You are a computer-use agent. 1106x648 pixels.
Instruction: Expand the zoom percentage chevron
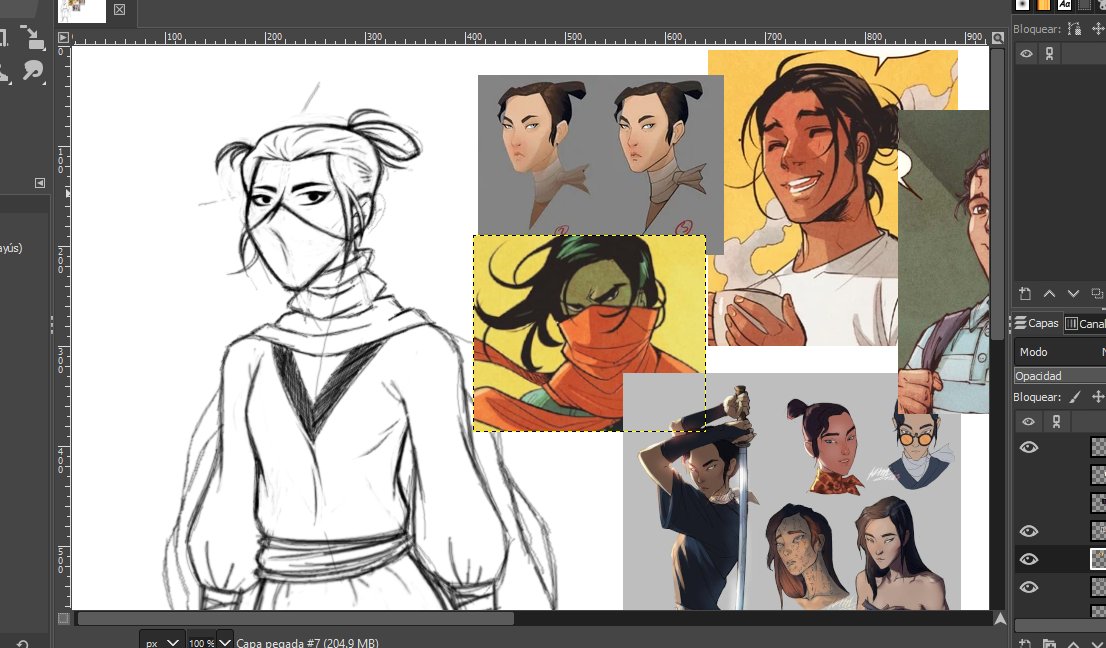[224, 642]
